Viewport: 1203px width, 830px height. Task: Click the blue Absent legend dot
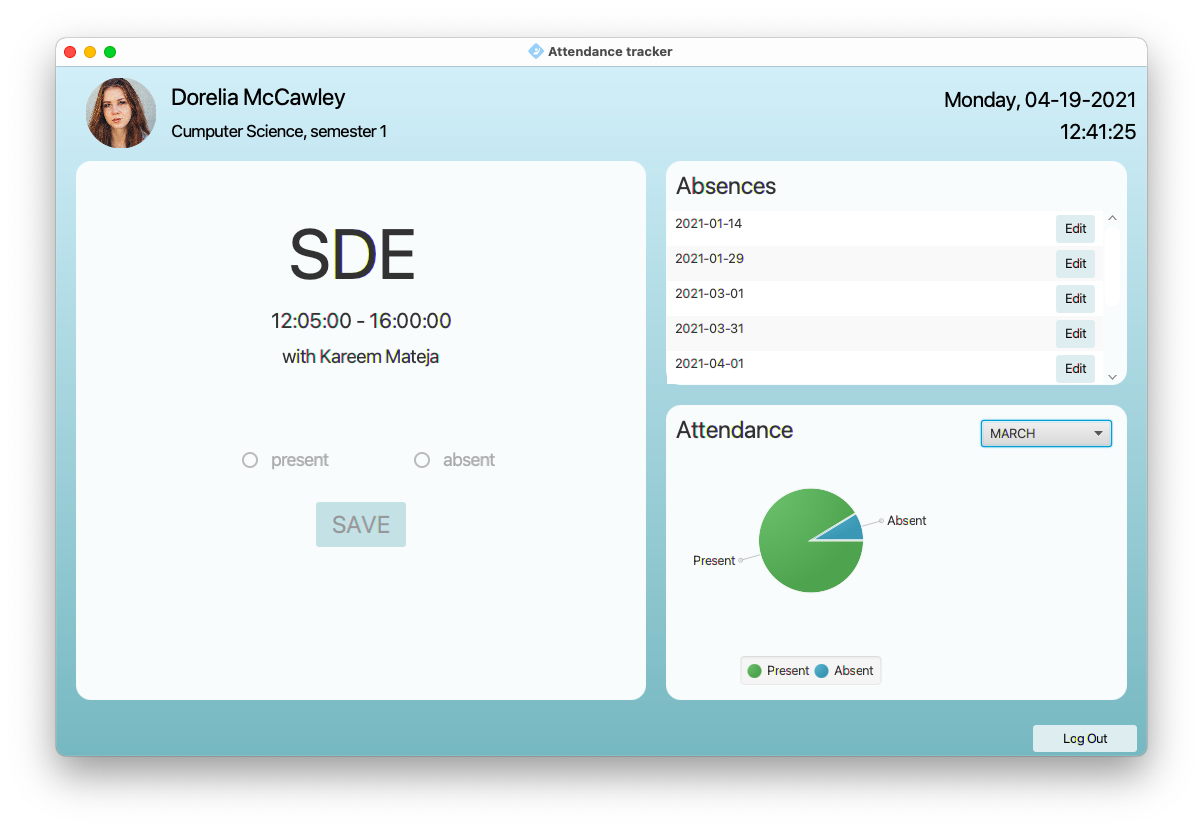tap(822, 671)
